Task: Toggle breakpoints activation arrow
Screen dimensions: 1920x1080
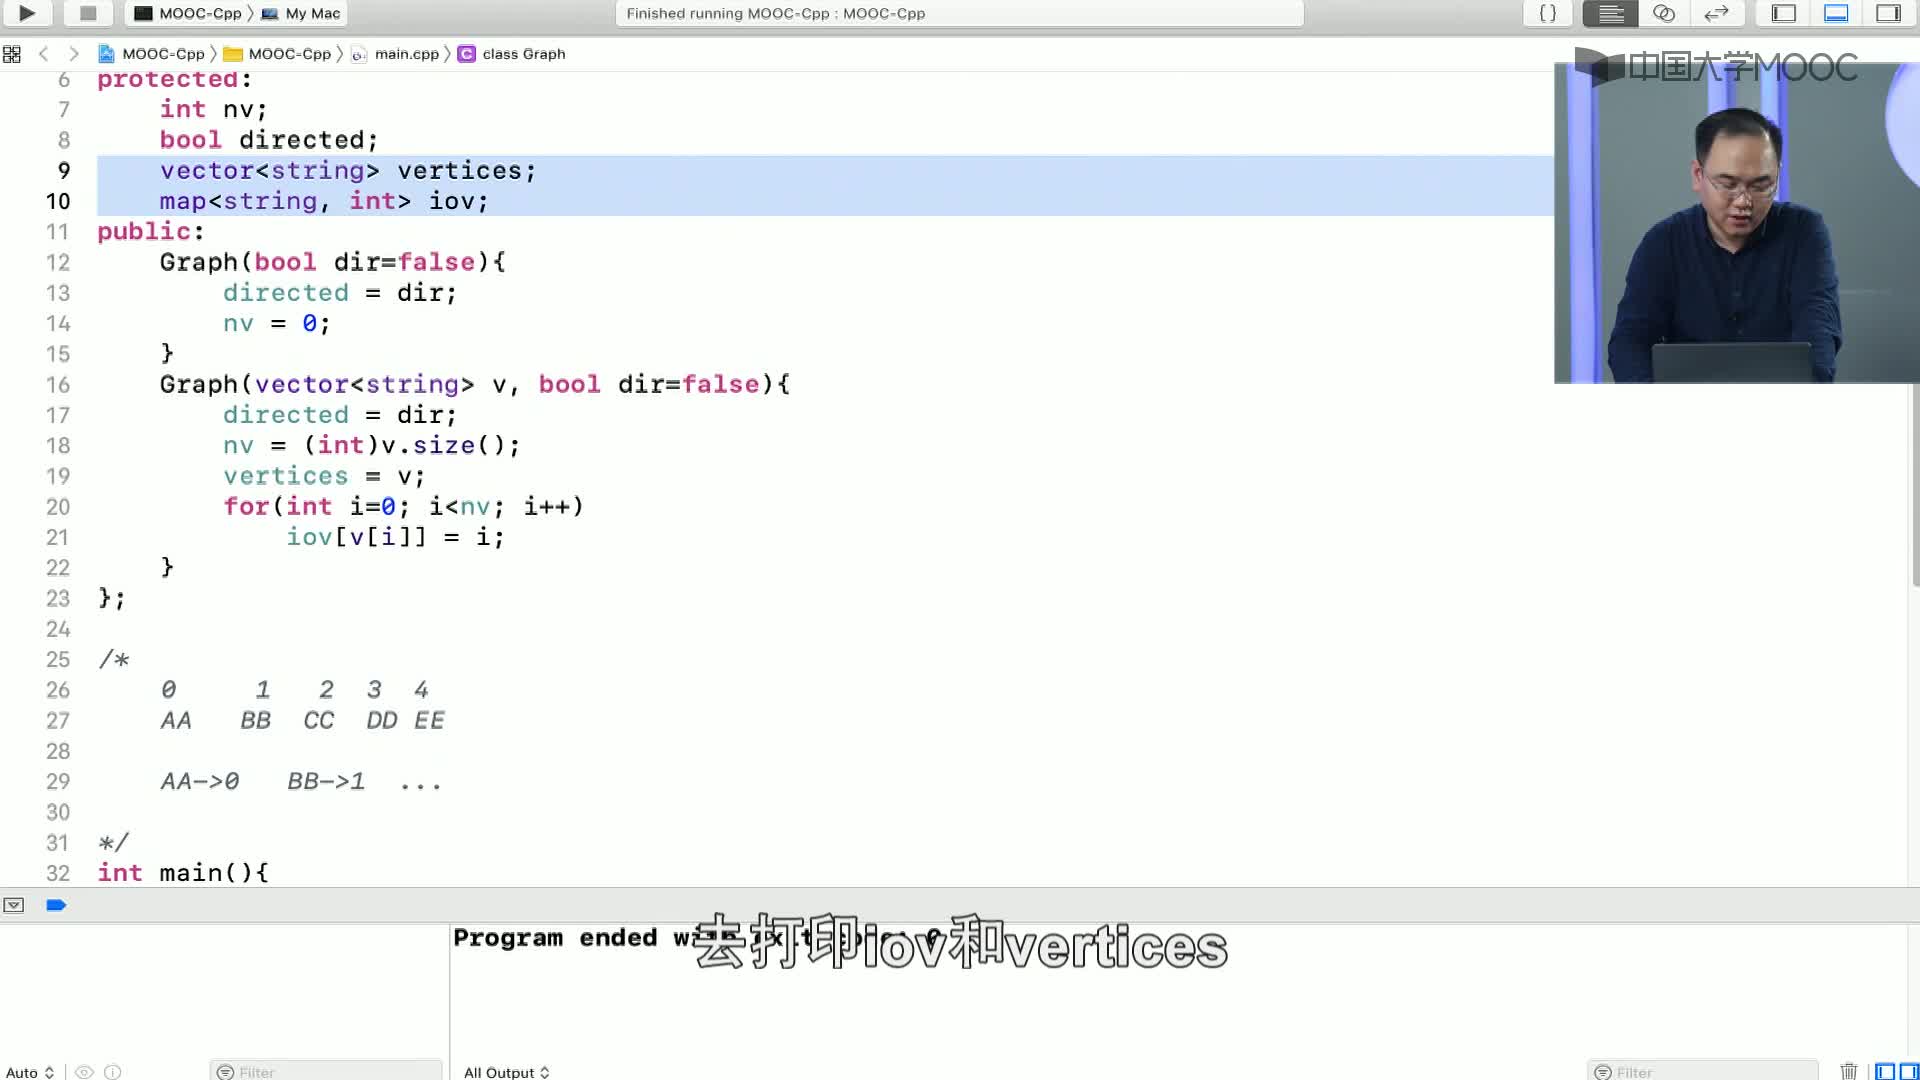Action: [x=56, y=905]
